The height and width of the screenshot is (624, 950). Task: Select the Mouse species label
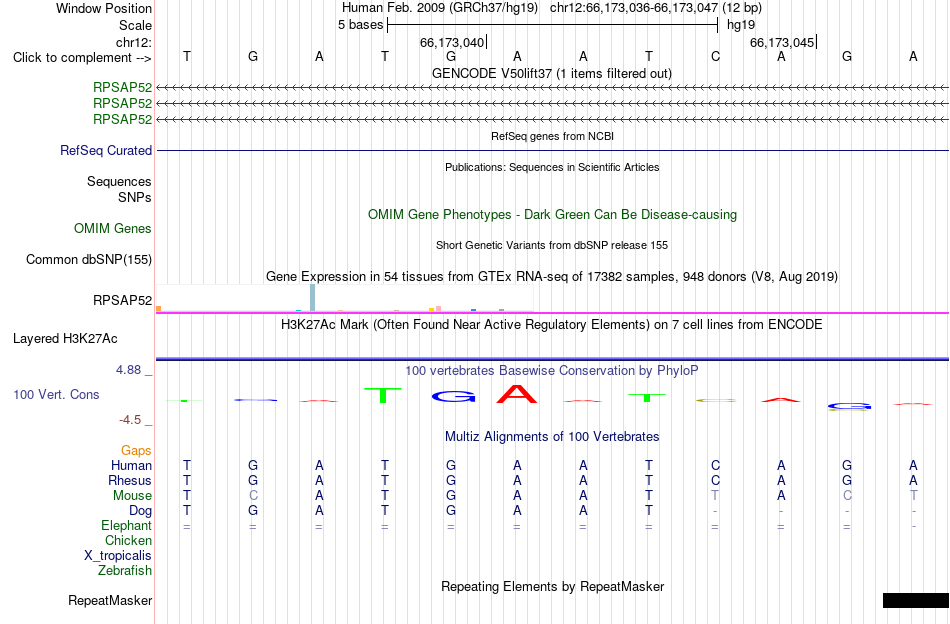(132, 496)
